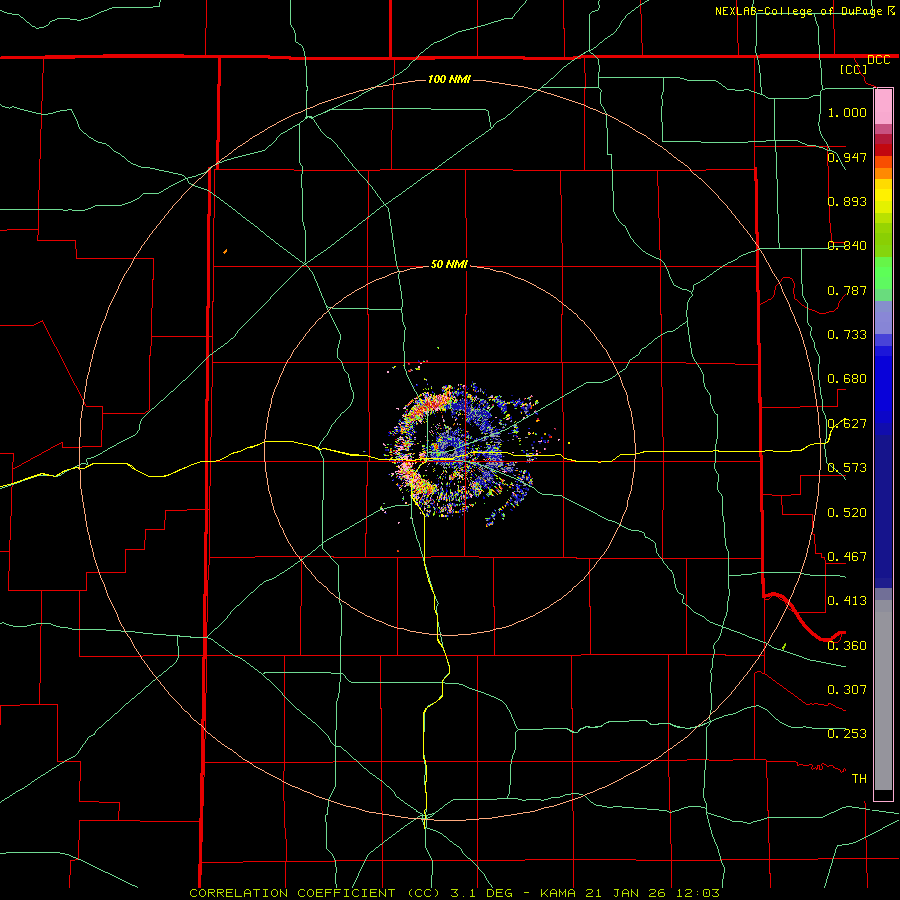Click the 0.360 legend value
The height and width of the screenshot is (900, 900).
[847, 646]
